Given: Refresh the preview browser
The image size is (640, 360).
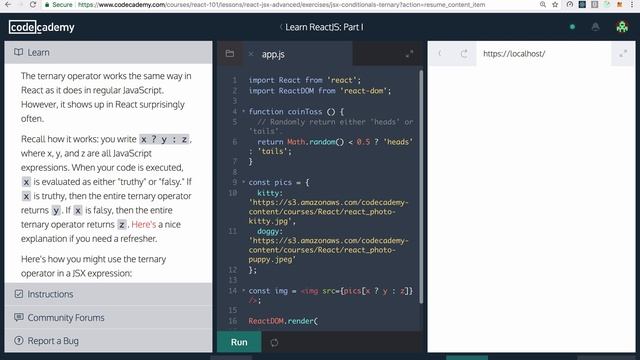Looking at the screenshot, I should pyautogui.click(x=464, y=53).
